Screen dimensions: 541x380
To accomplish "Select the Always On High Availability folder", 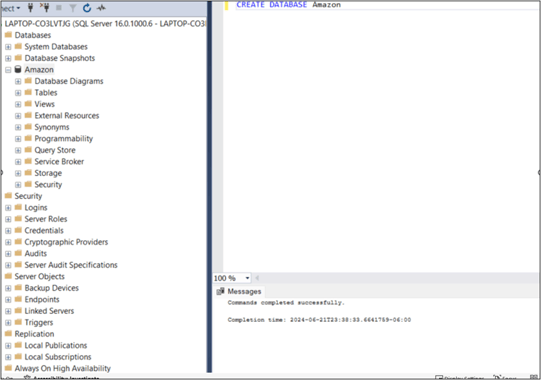I will [62, 368].
